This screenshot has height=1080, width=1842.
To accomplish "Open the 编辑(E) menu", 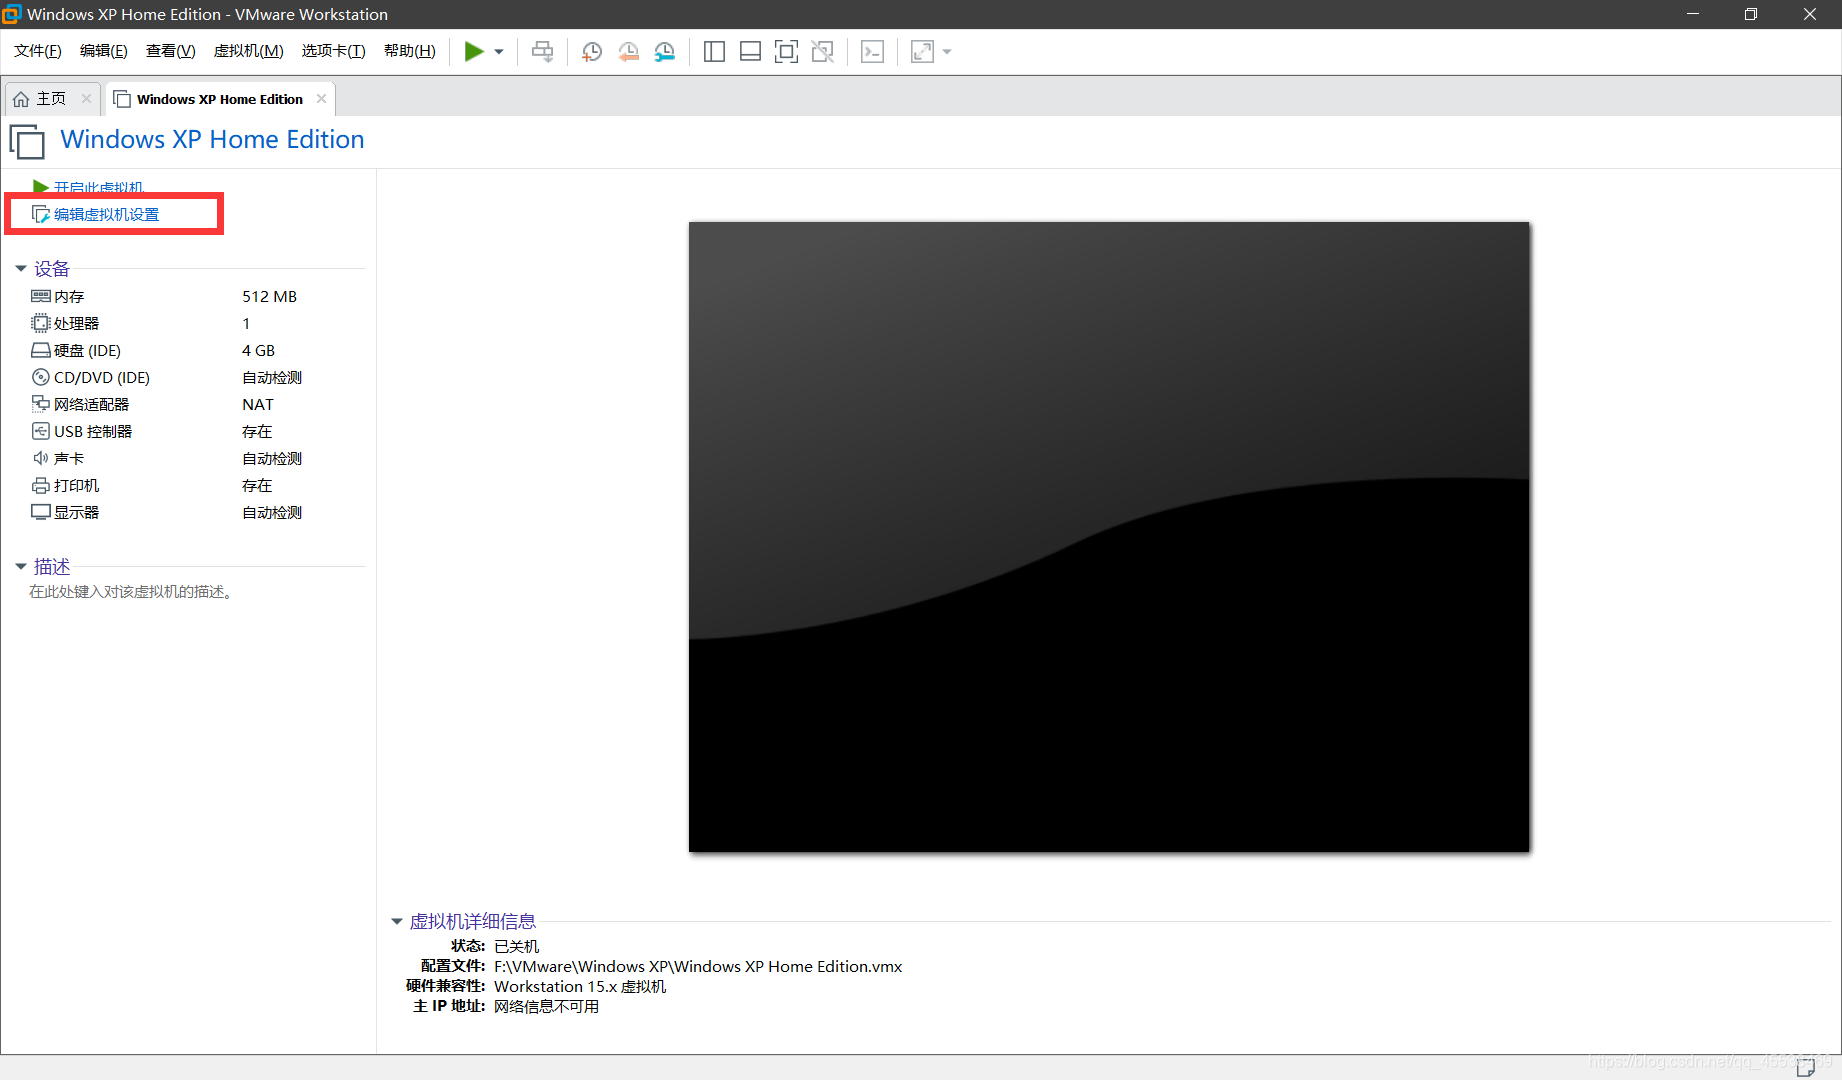I will [103, 51].
